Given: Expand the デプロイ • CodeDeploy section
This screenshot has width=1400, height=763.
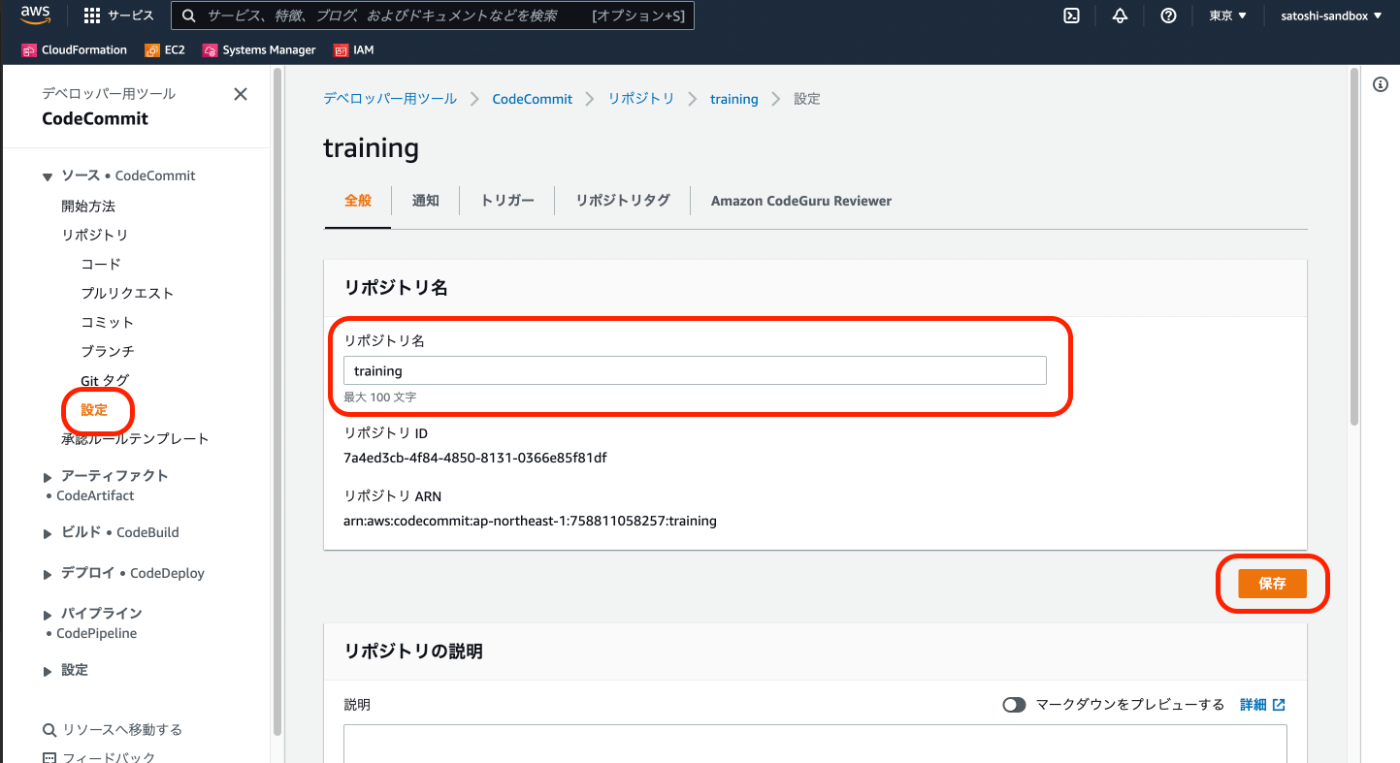Looking at the screenshot, I should (x=47, y=575).
